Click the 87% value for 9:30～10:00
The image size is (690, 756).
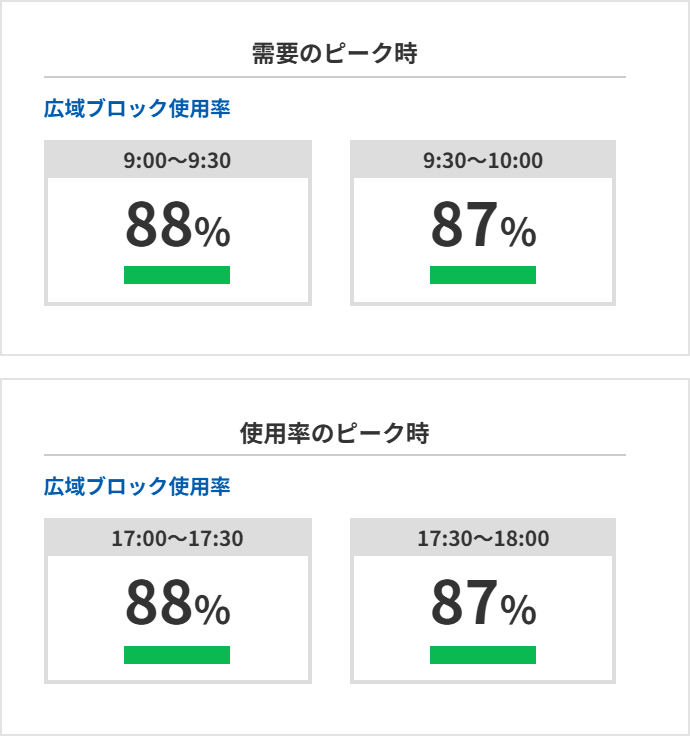tap(483, 224)
